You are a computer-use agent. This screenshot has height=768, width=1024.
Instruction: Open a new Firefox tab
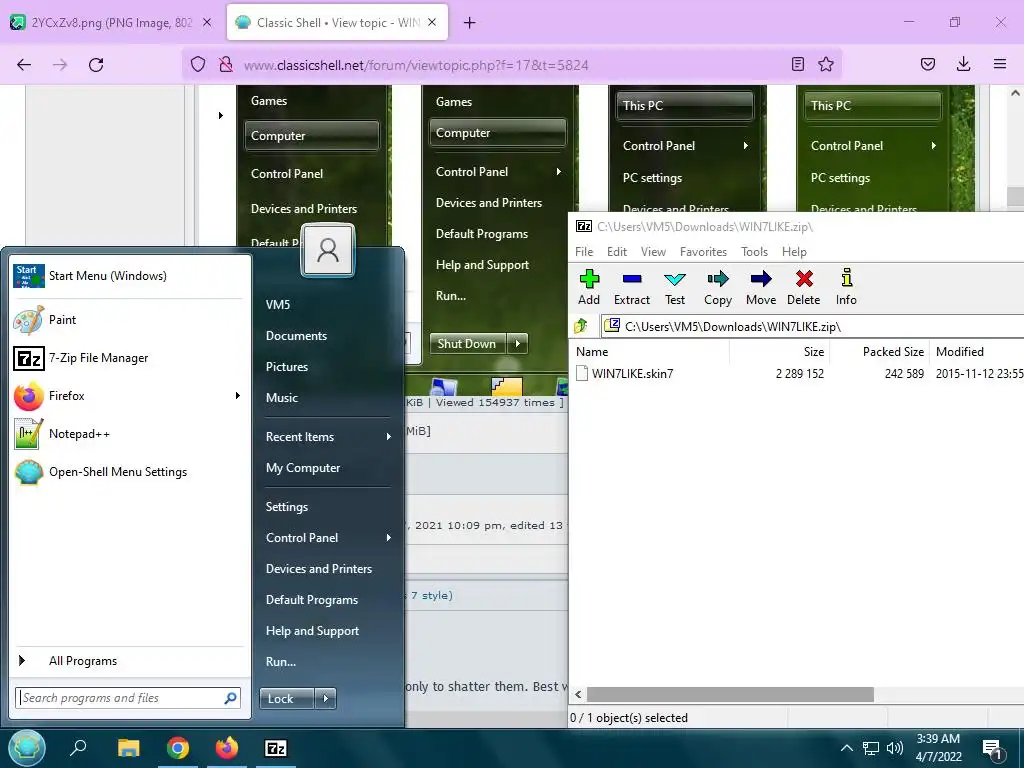469,23
